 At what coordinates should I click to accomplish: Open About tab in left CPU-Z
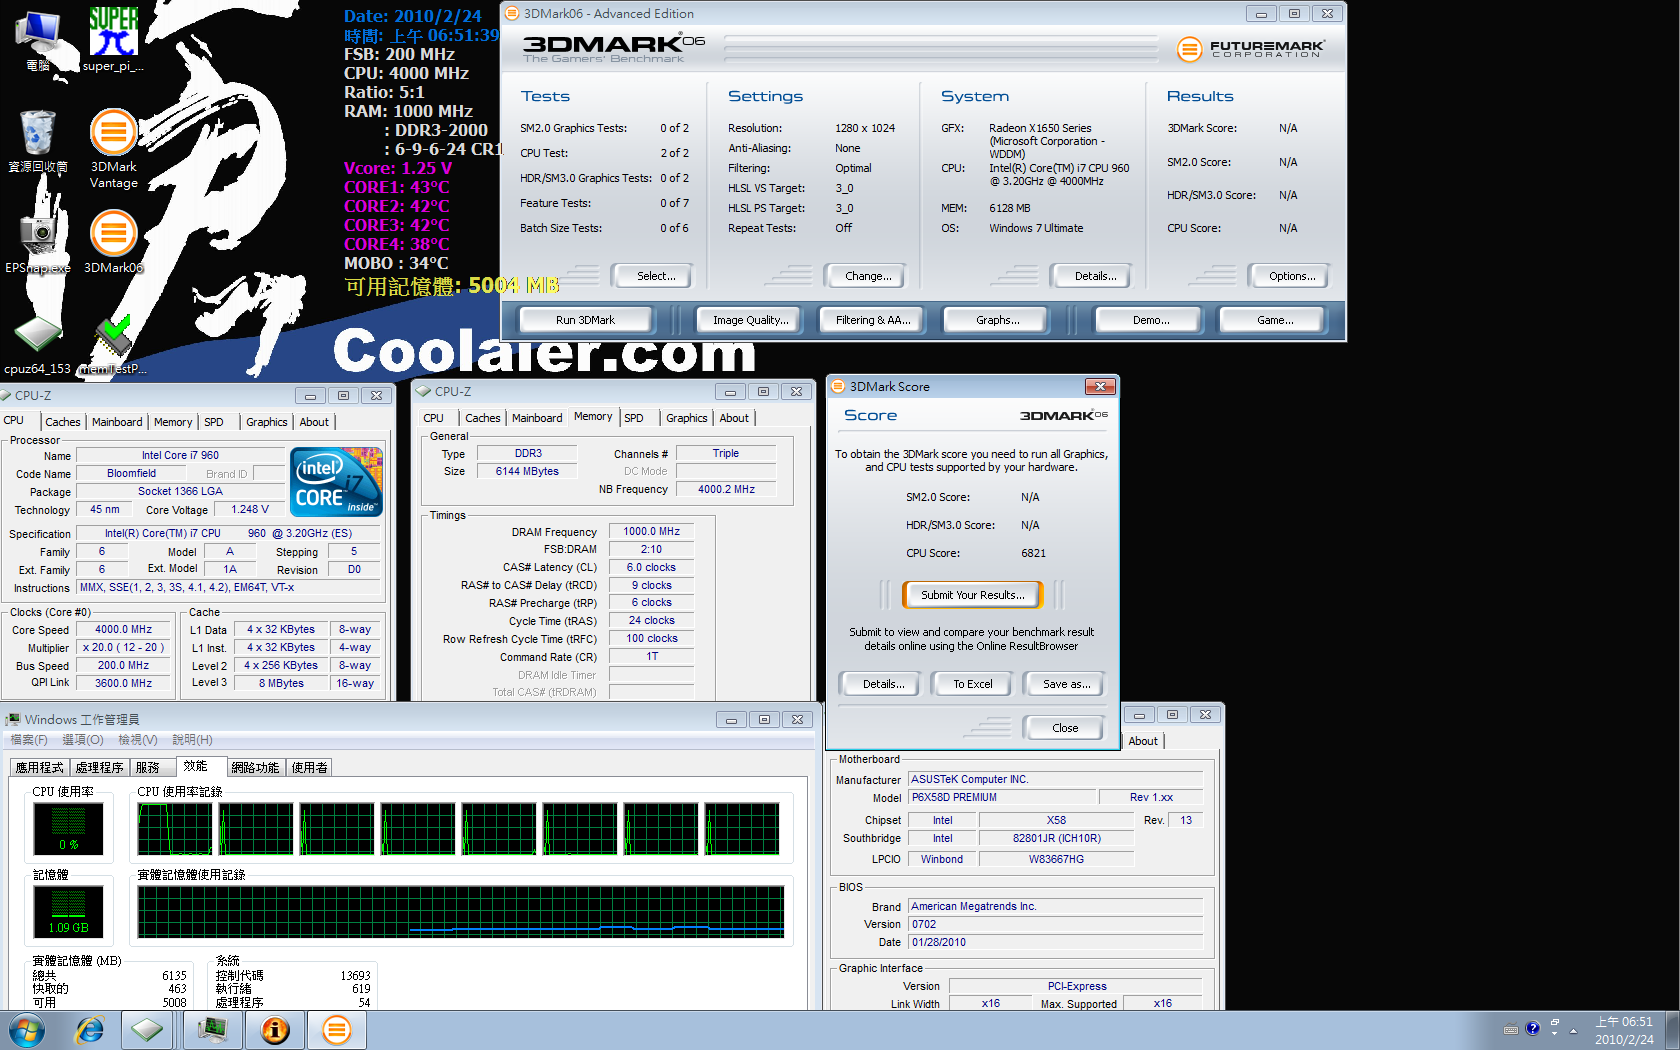314,422
